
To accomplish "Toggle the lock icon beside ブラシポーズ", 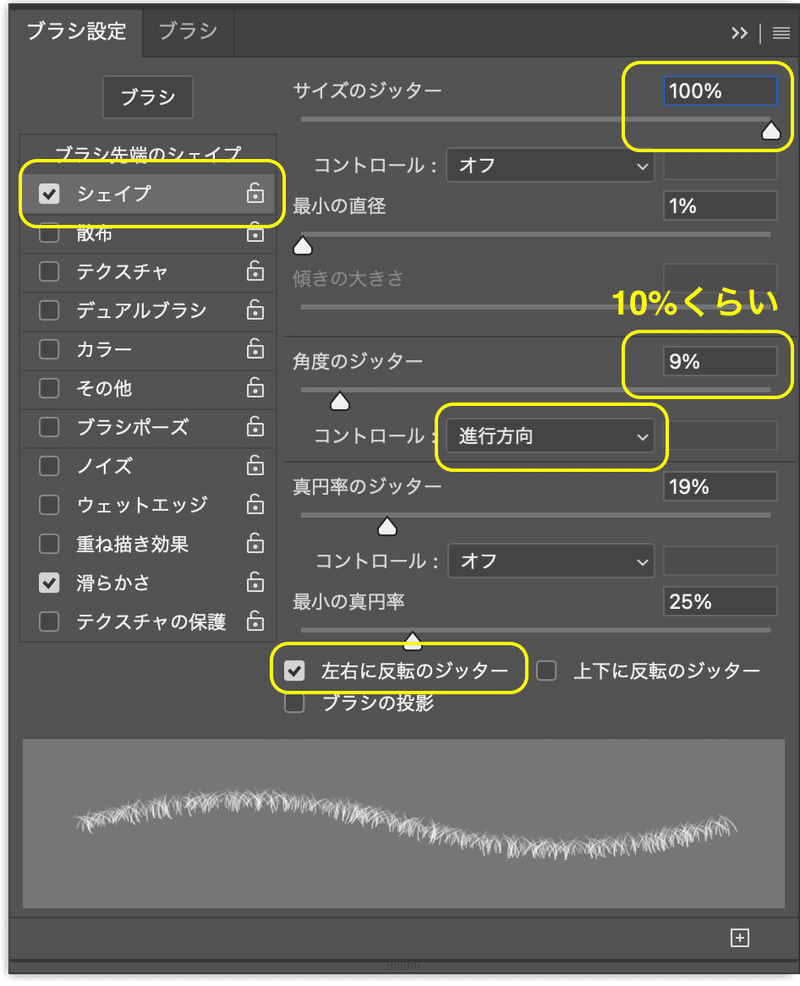I will (x=255, y=427).
